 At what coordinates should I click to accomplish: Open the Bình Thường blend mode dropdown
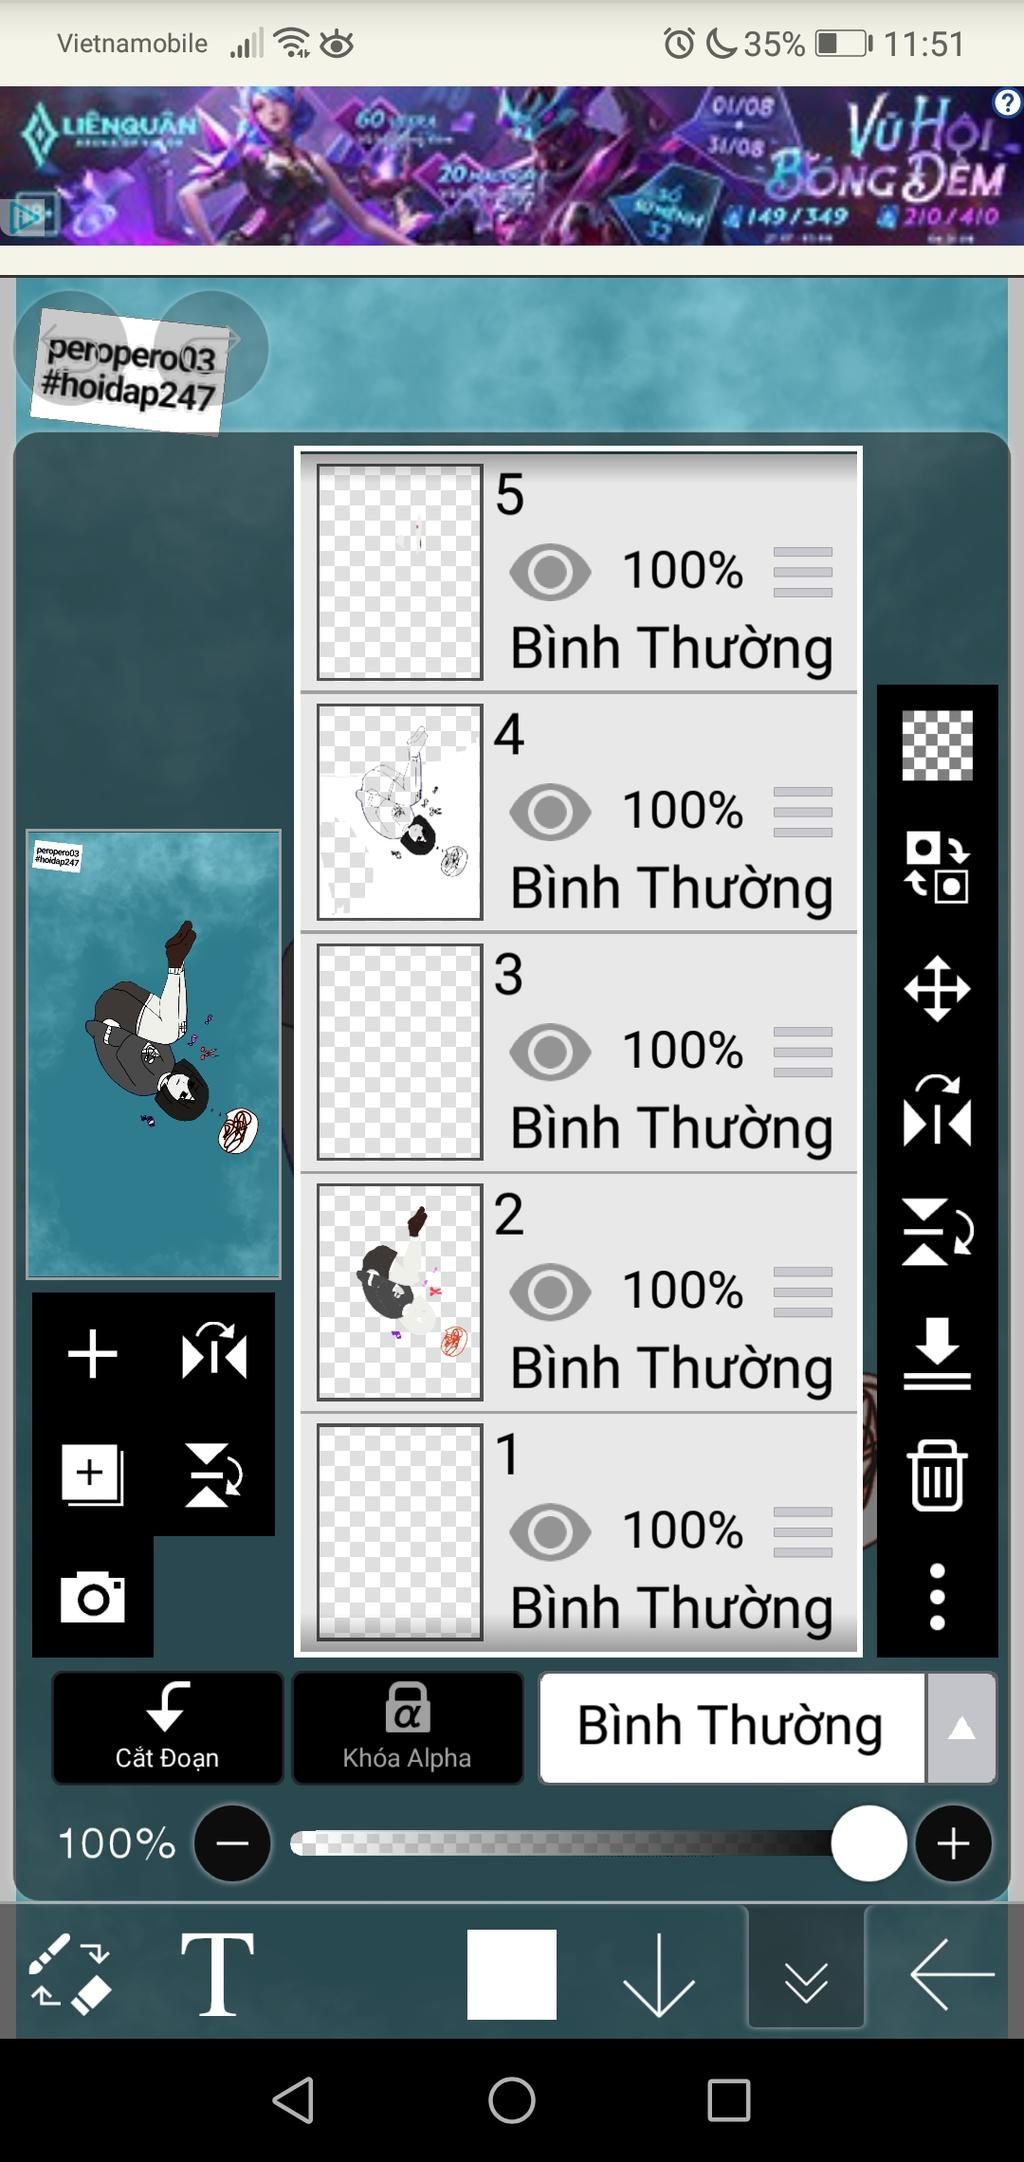[x=732, y=1727]
